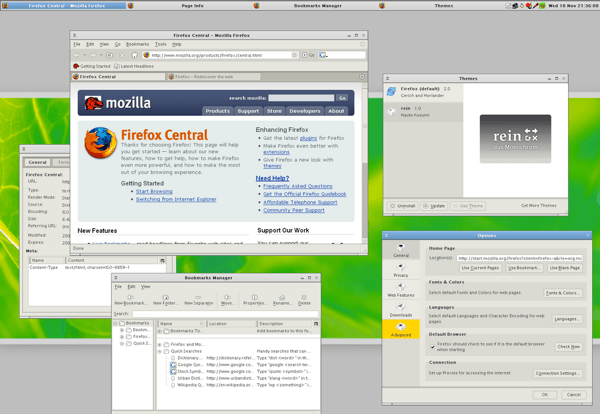
Task: Open the Bookmarks menu in Firefox
Action: [x=137, y=44]
